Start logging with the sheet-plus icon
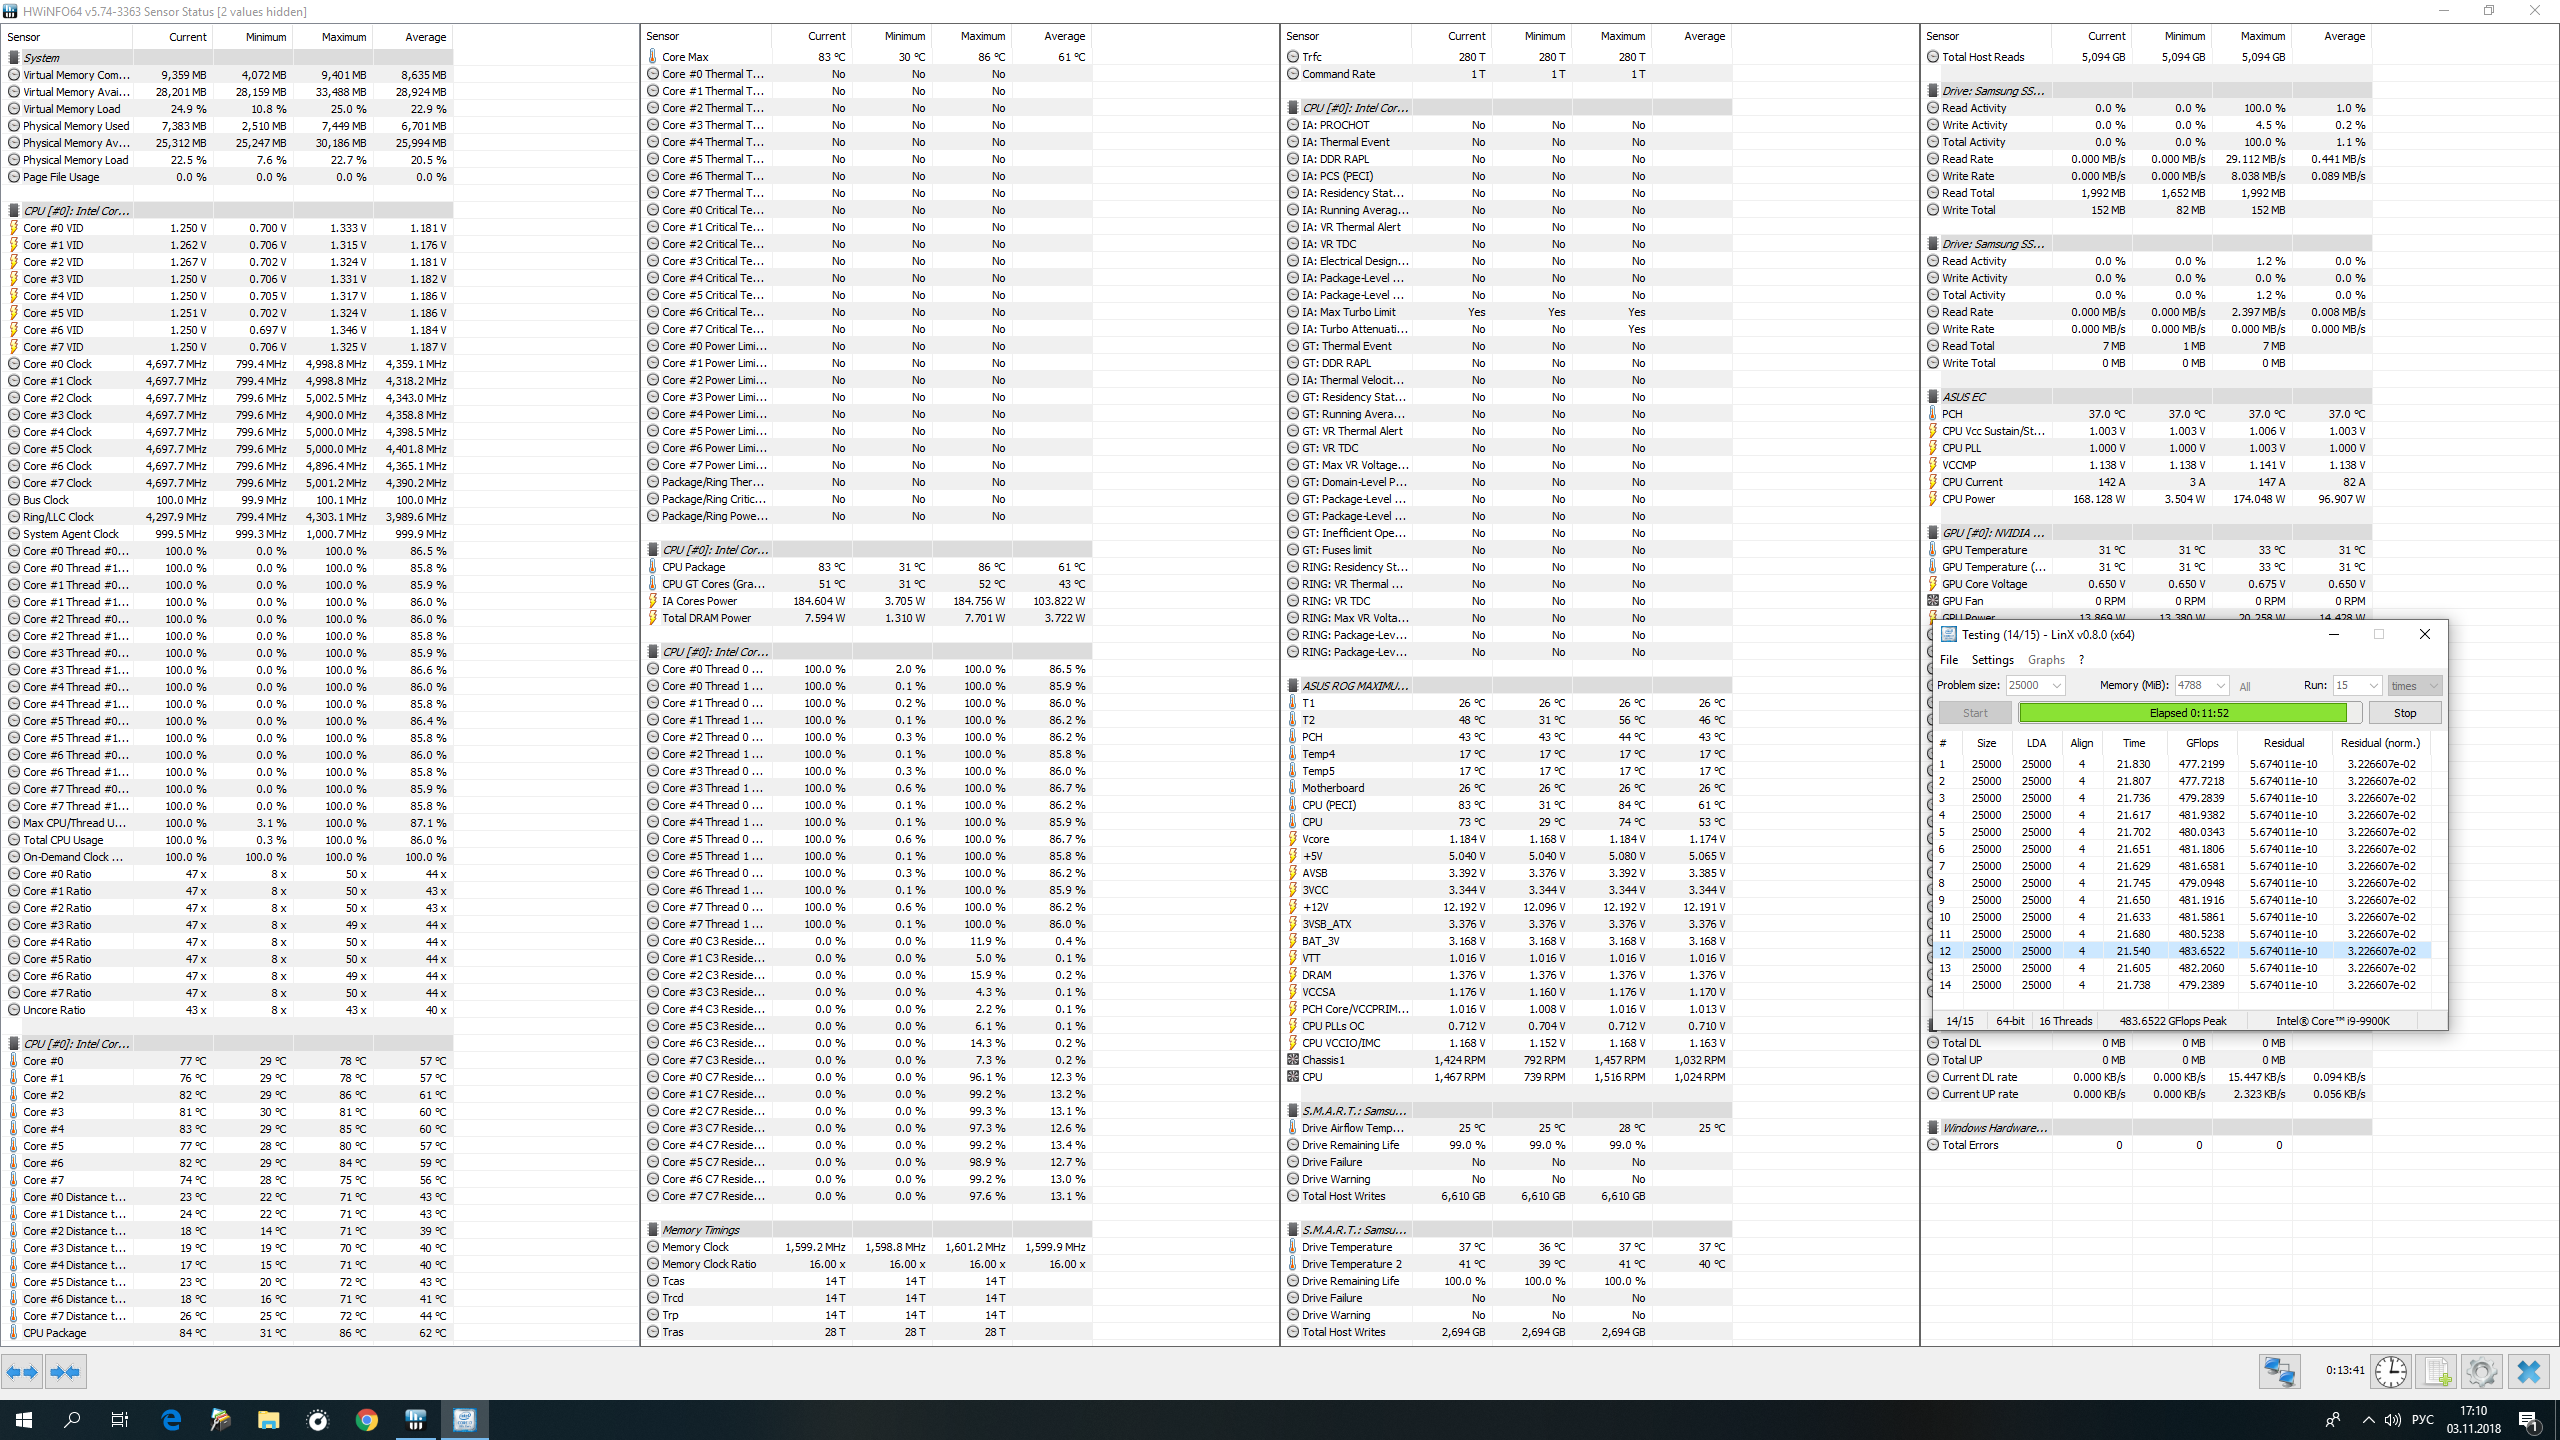The height and width of the screenshot is (1440, 2560). pyautogui.click(x=2437, y=1371)
